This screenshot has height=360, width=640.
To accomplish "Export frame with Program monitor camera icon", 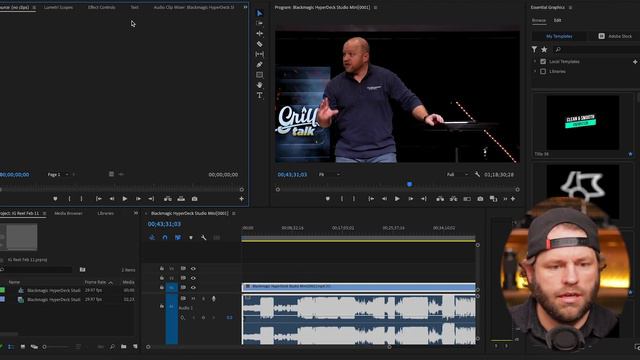I will click(480, 199).
